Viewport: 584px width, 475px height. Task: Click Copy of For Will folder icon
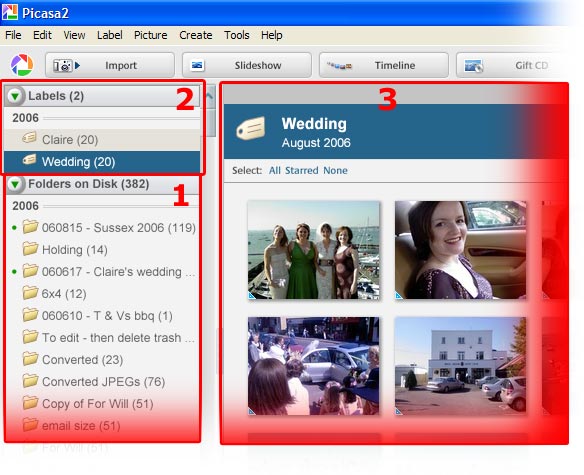point(30,402)
